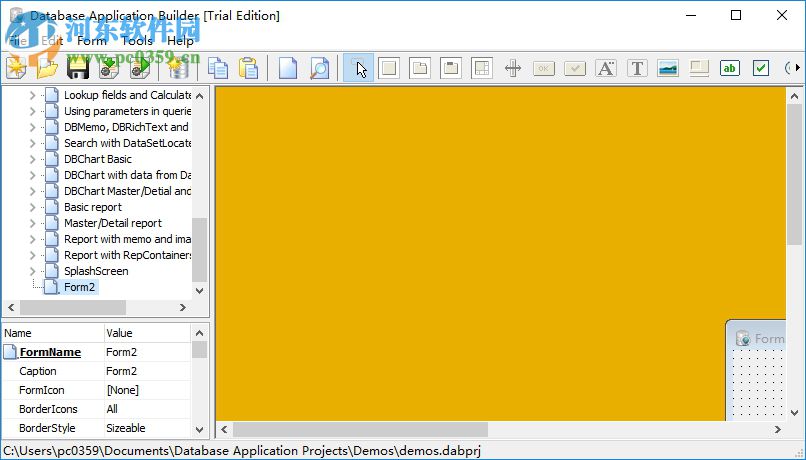The height and width of the screenshot is (460, 806).
Task: Click the Run project green play icon
Action: 140,68
